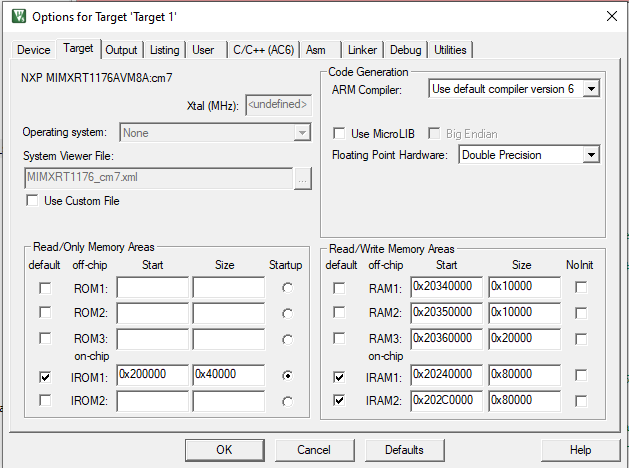Uncheck the IROM1 default checkbox

click(x=44, y=377)
